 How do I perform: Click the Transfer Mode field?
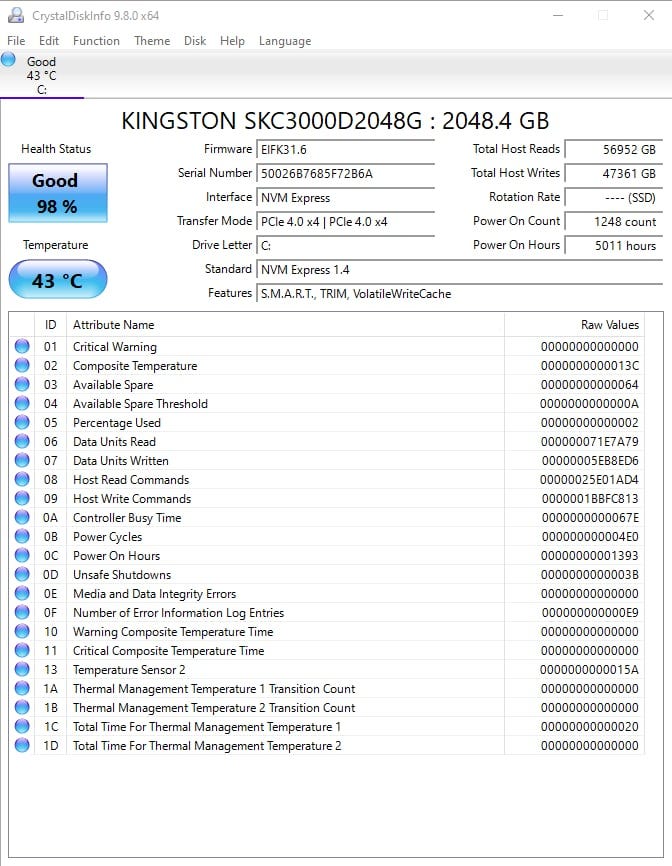[346, 221]
